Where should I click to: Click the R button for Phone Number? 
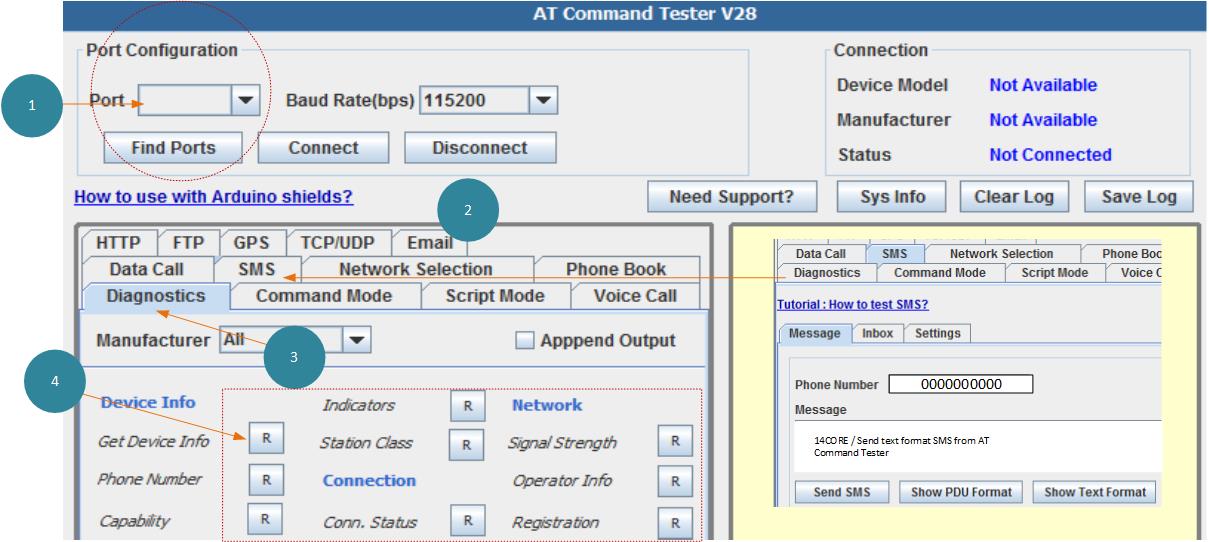(265, 479)
